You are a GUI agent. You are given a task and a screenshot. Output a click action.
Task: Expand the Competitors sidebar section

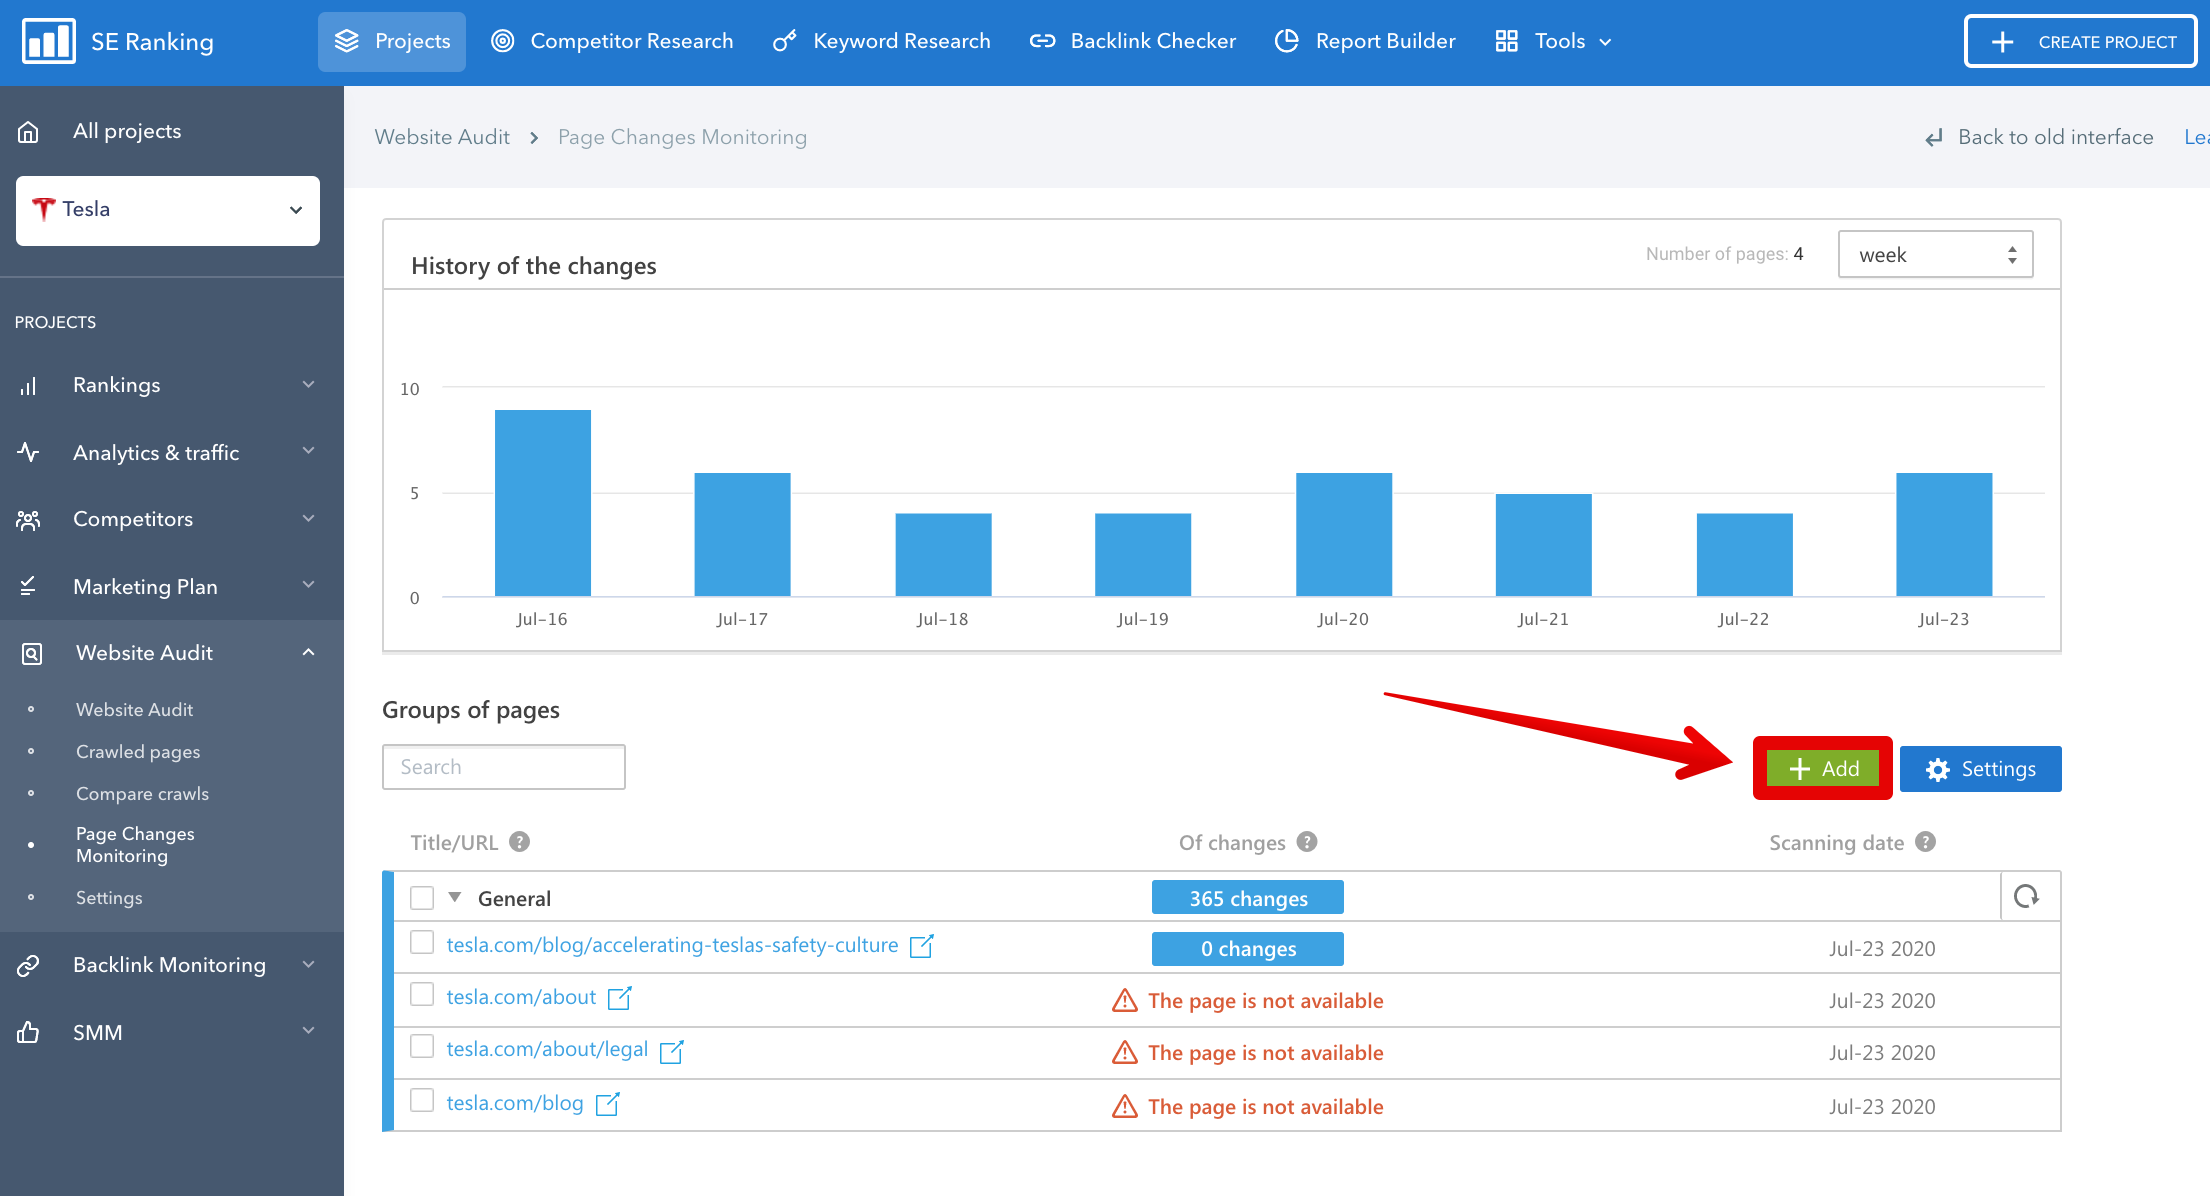click(309, 518)
